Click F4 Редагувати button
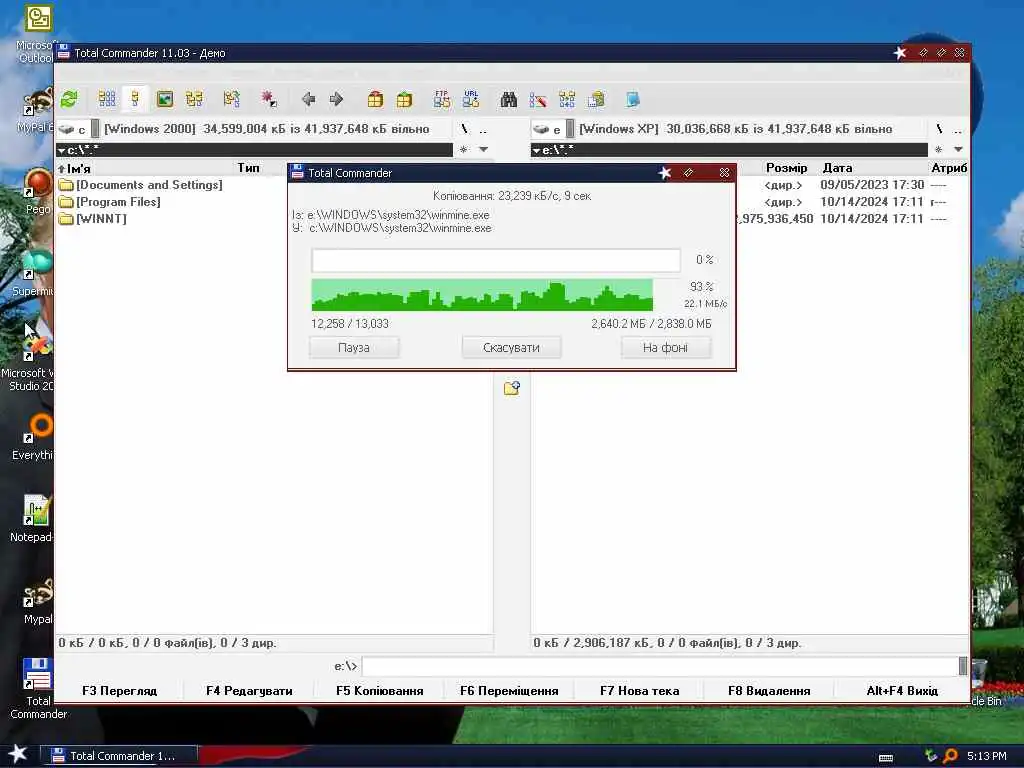The height and width of the screenshot is (768, 1024). pos(249,691)
